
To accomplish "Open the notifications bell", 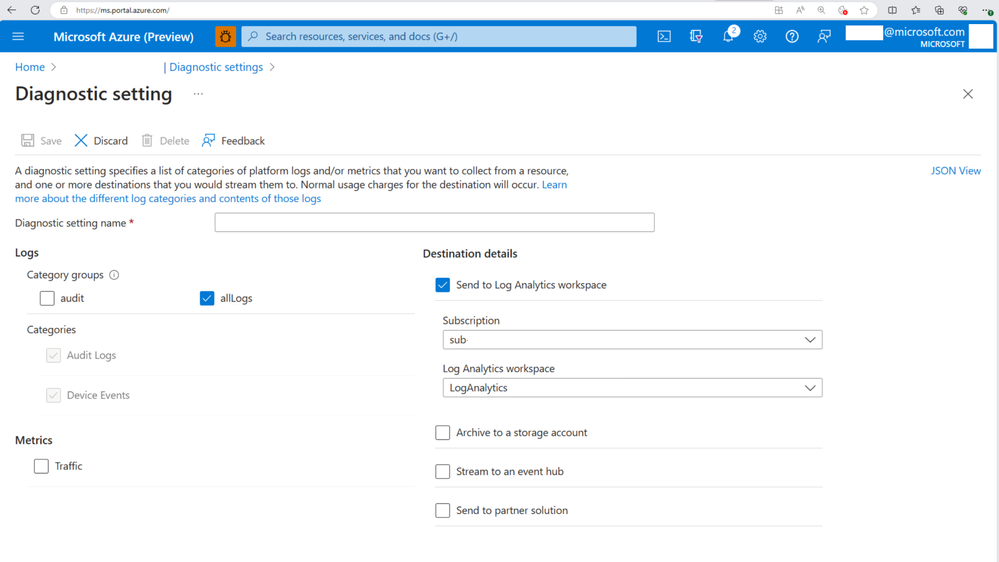I will pyautogui.click(x=728, y=36).
